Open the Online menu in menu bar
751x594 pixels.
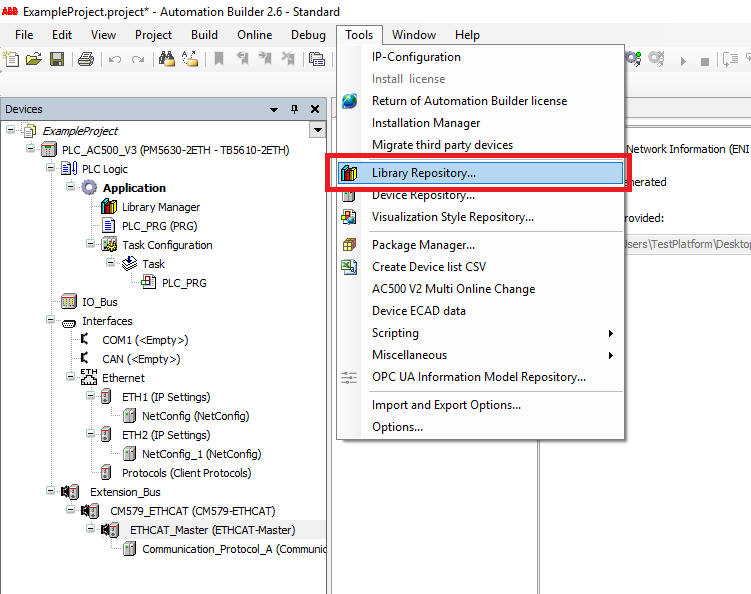point(254,35)
